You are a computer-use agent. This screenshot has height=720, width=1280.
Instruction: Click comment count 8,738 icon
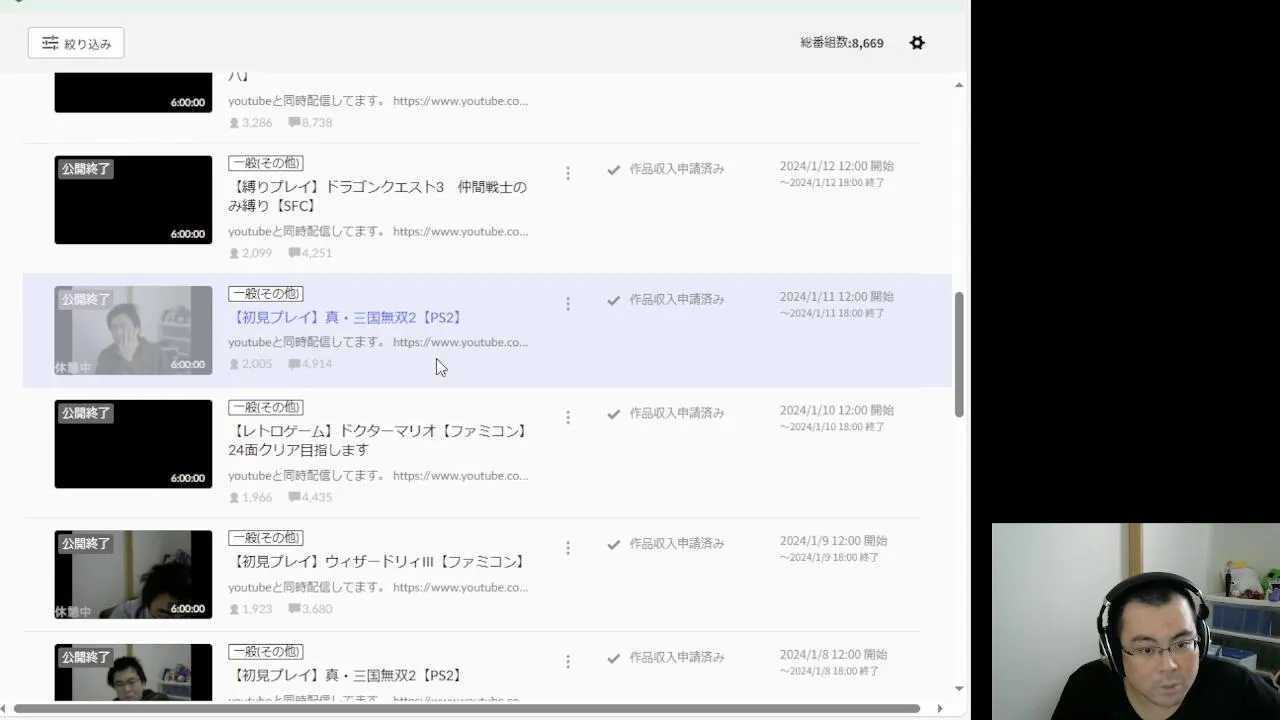pyautogui.click(x=294, y=122)
